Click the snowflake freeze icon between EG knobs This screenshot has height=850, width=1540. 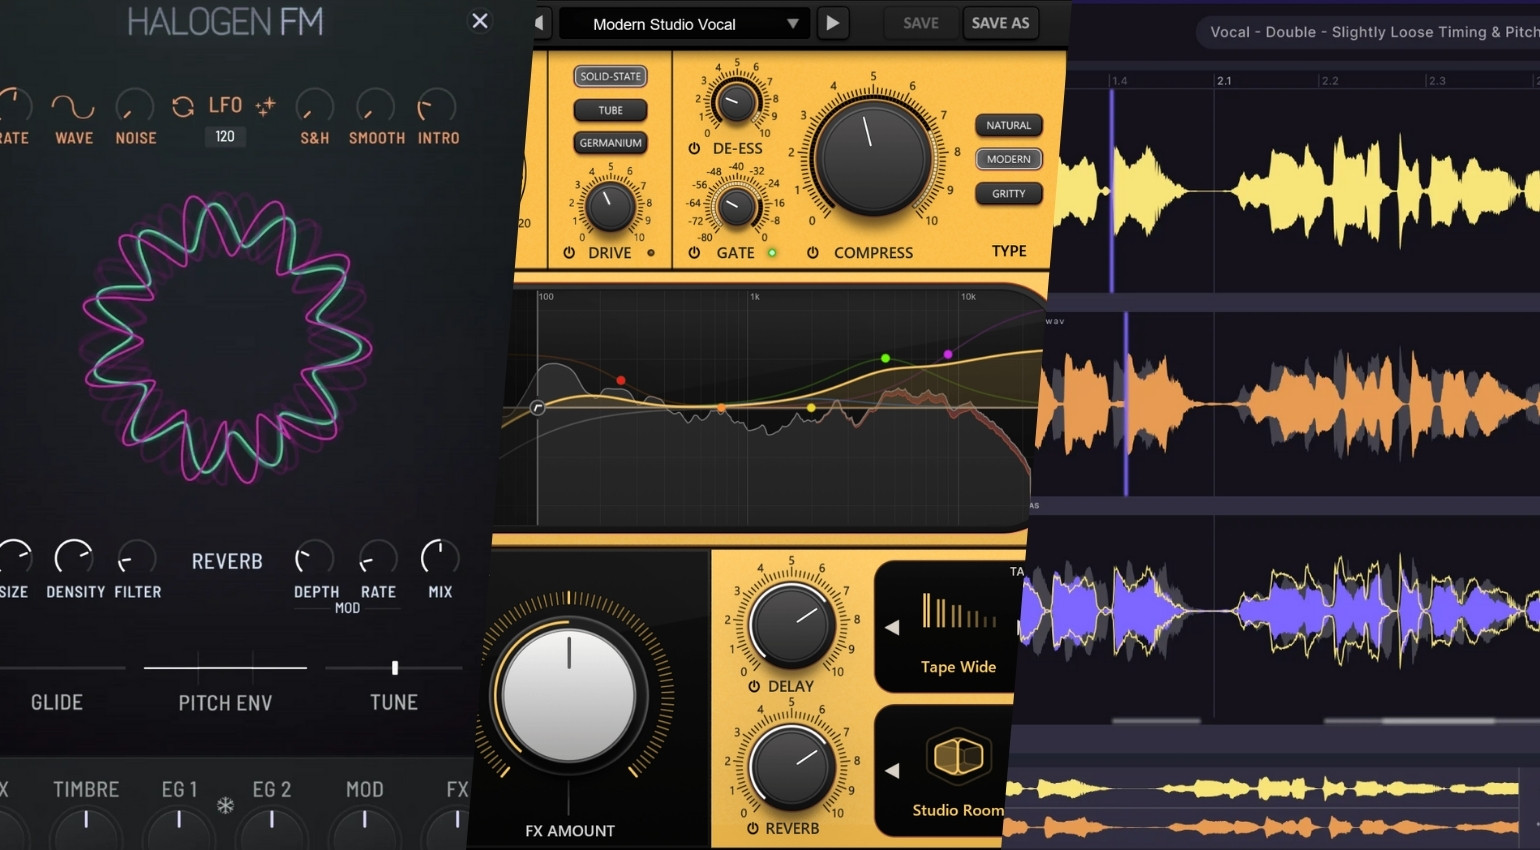[x=226, y=805]
